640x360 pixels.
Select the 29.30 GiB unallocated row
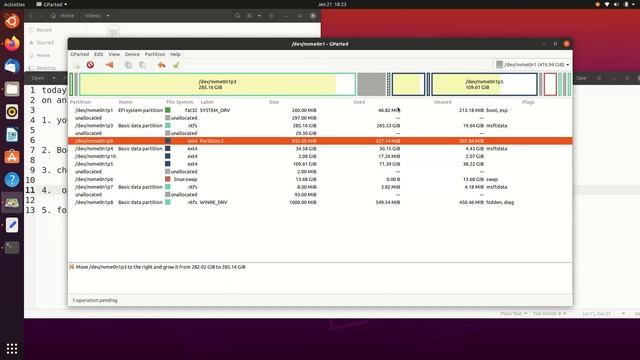click(320, 133)
